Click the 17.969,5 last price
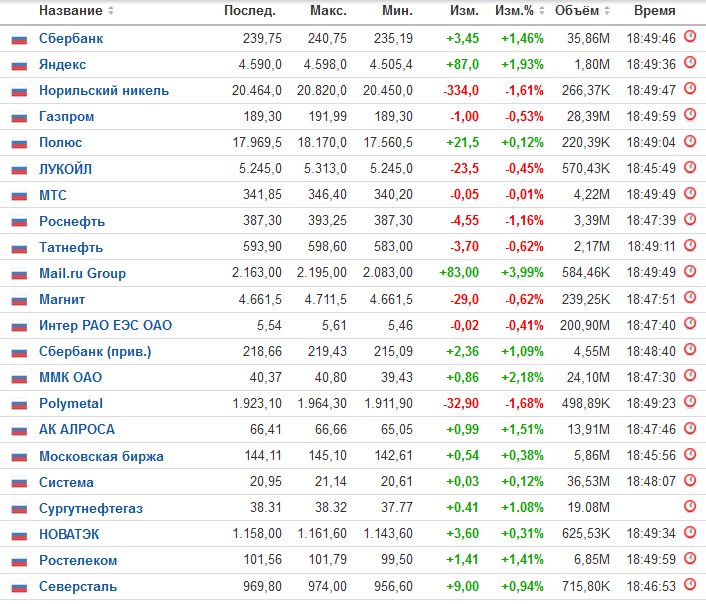706x604 pixels. [x=257, y=143]
